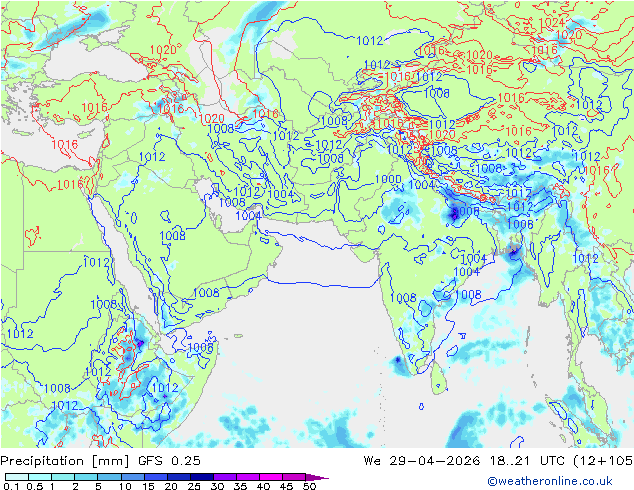Select the violet 30 to 35 swatch
634x490 pixels.
pos(225,477)
